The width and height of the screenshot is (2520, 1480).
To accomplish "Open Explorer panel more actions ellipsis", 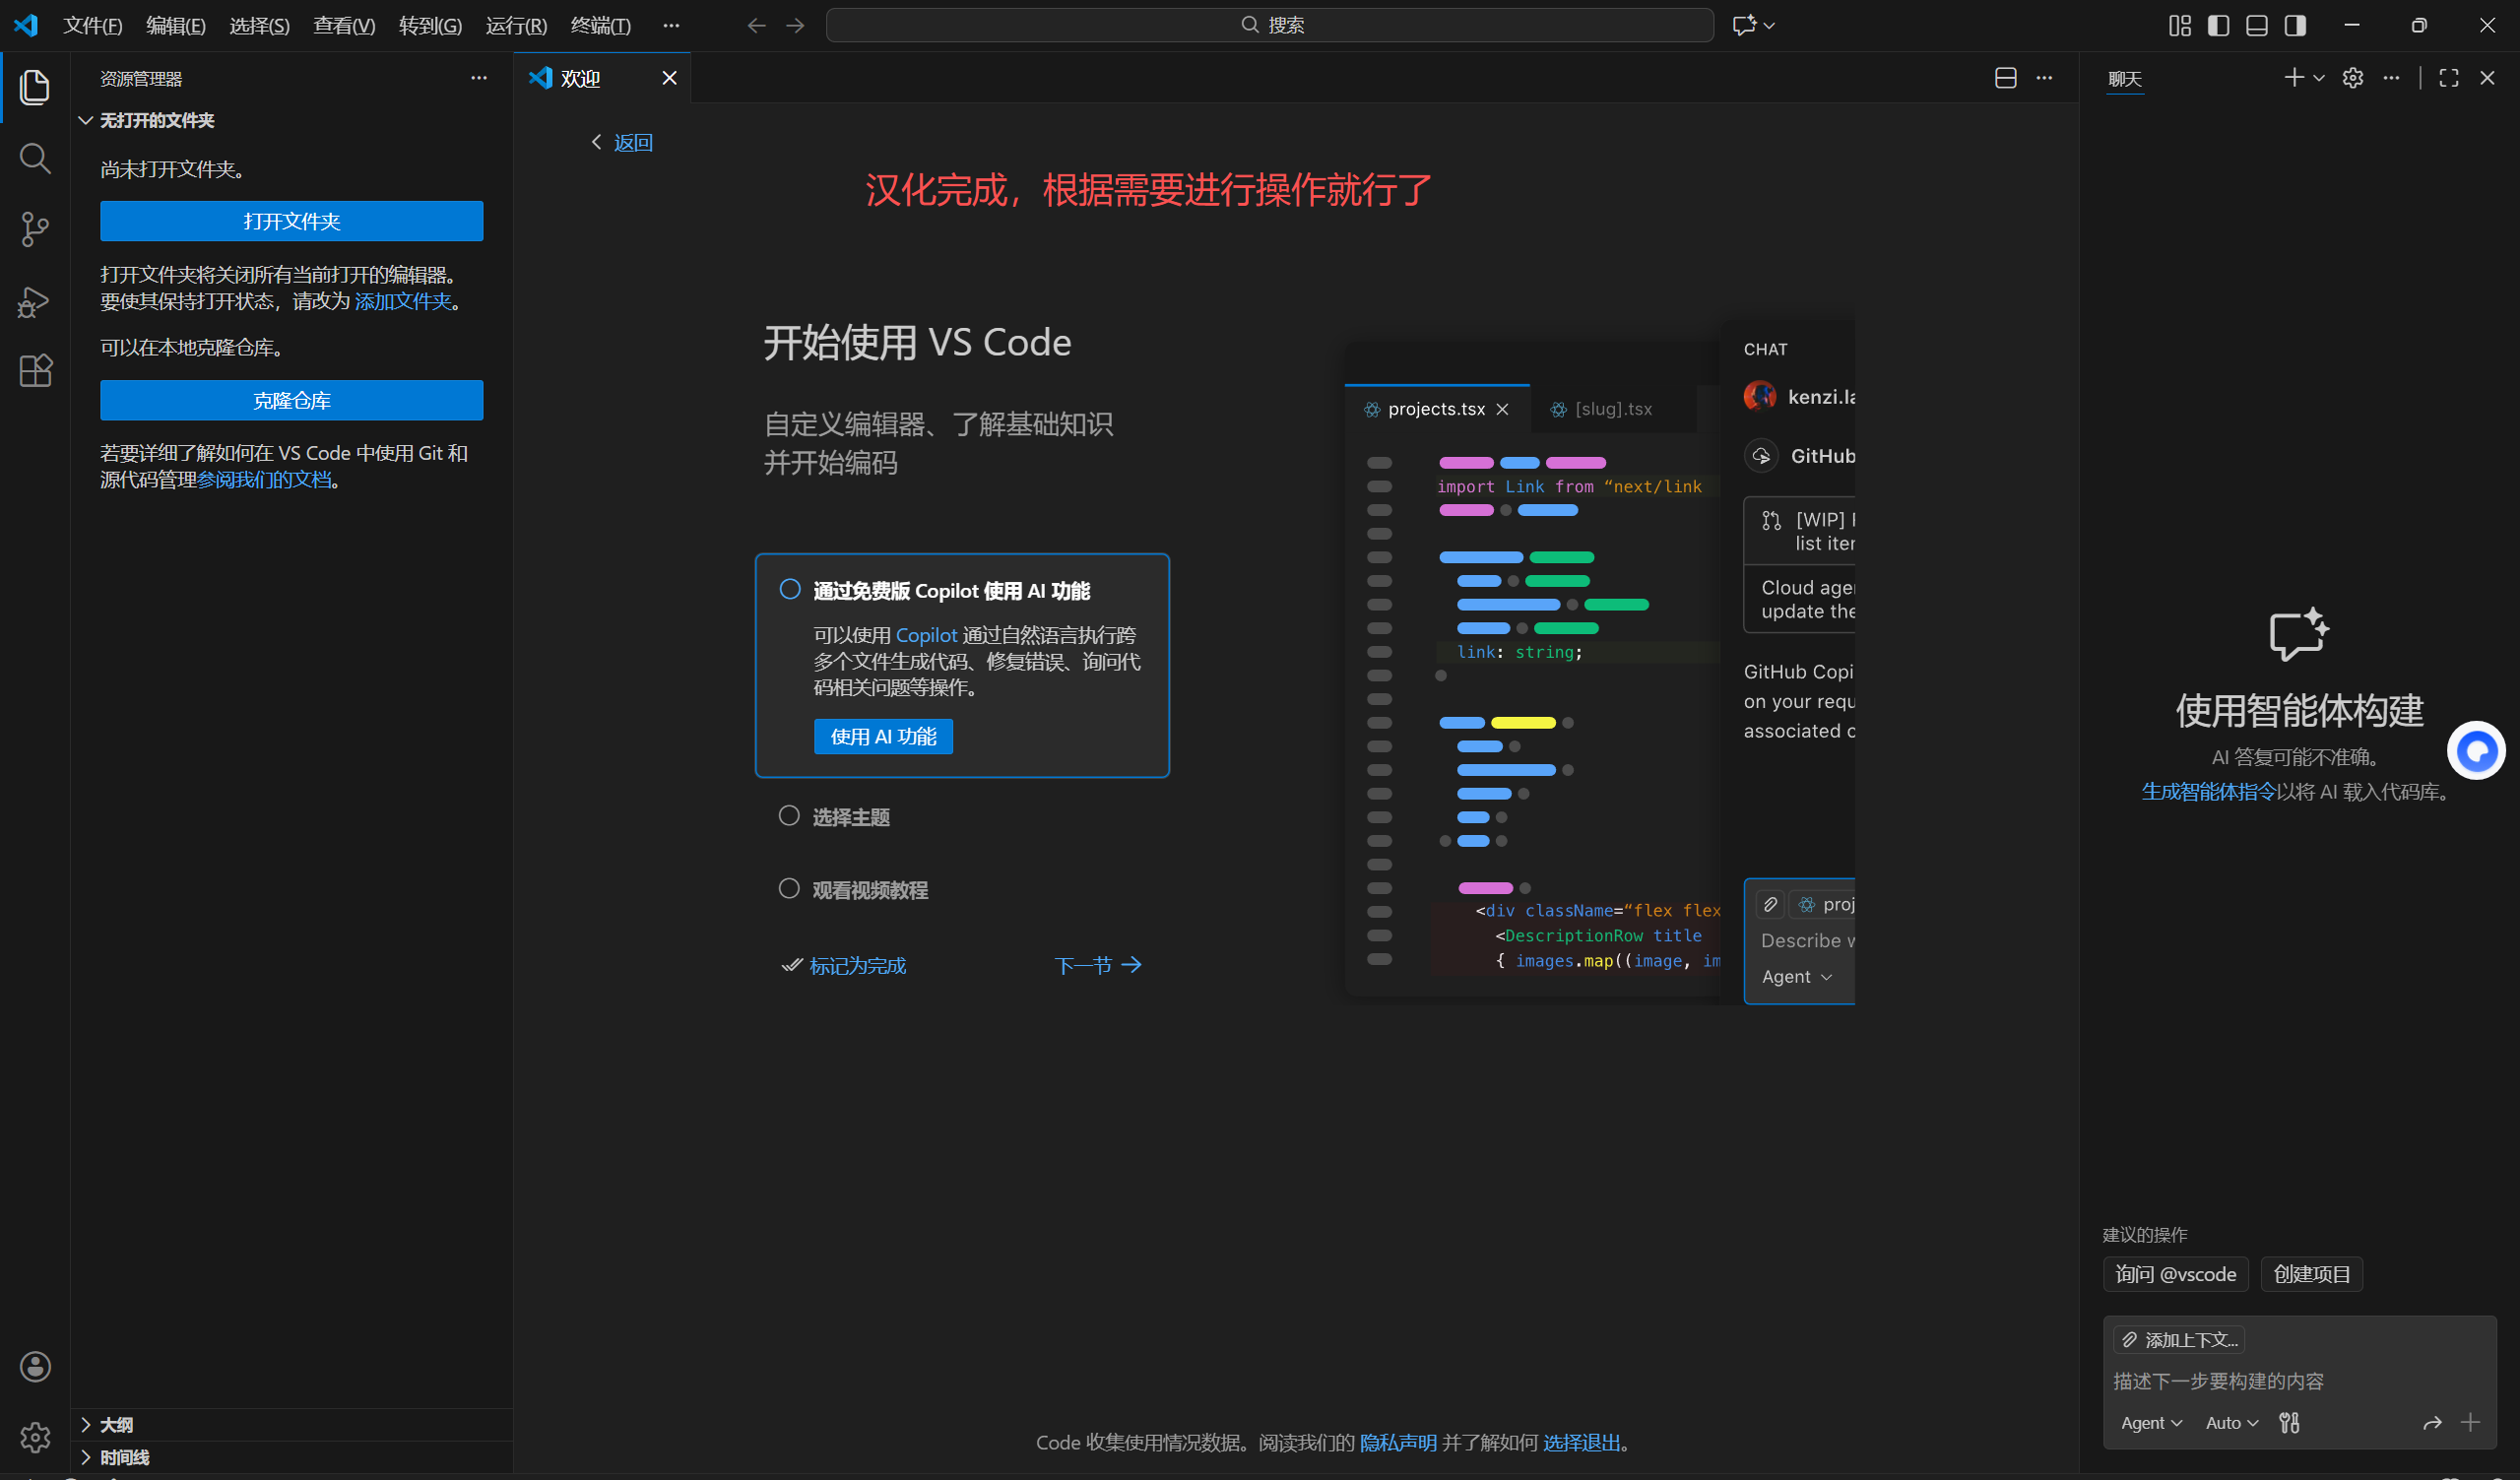I will (479, 78).
